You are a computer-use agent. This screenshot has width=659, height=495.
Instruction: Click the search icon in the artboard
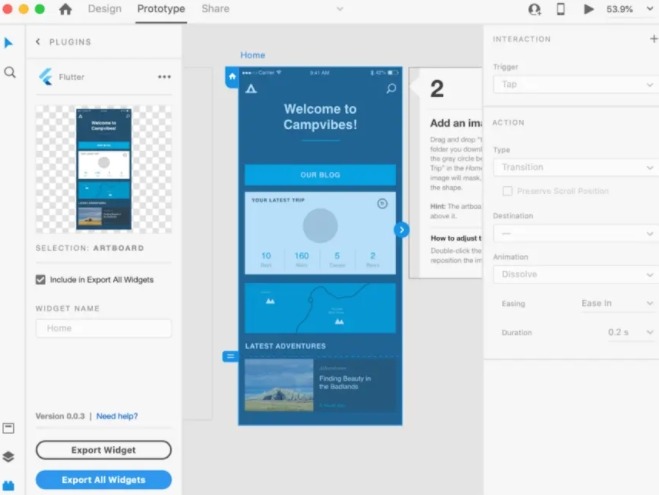click(391, 89)
